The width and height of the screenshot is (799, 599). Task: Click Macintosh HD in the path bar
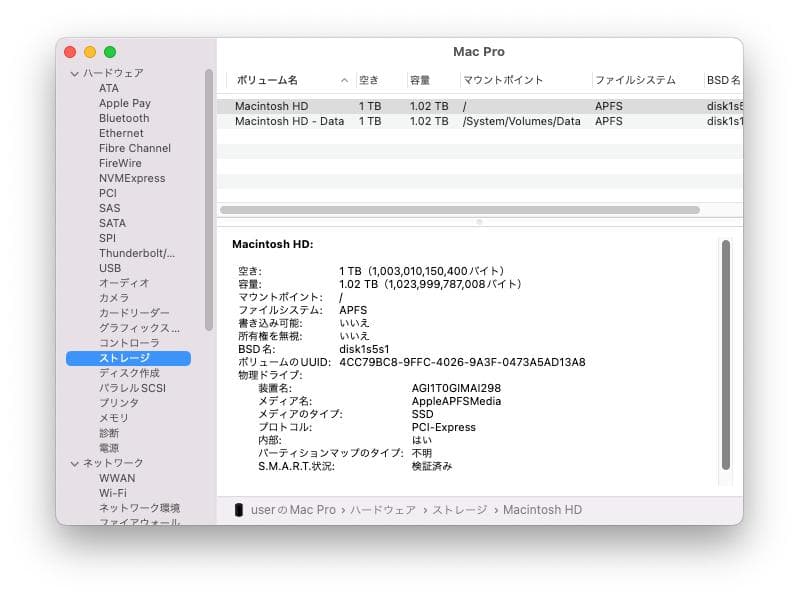542,510
